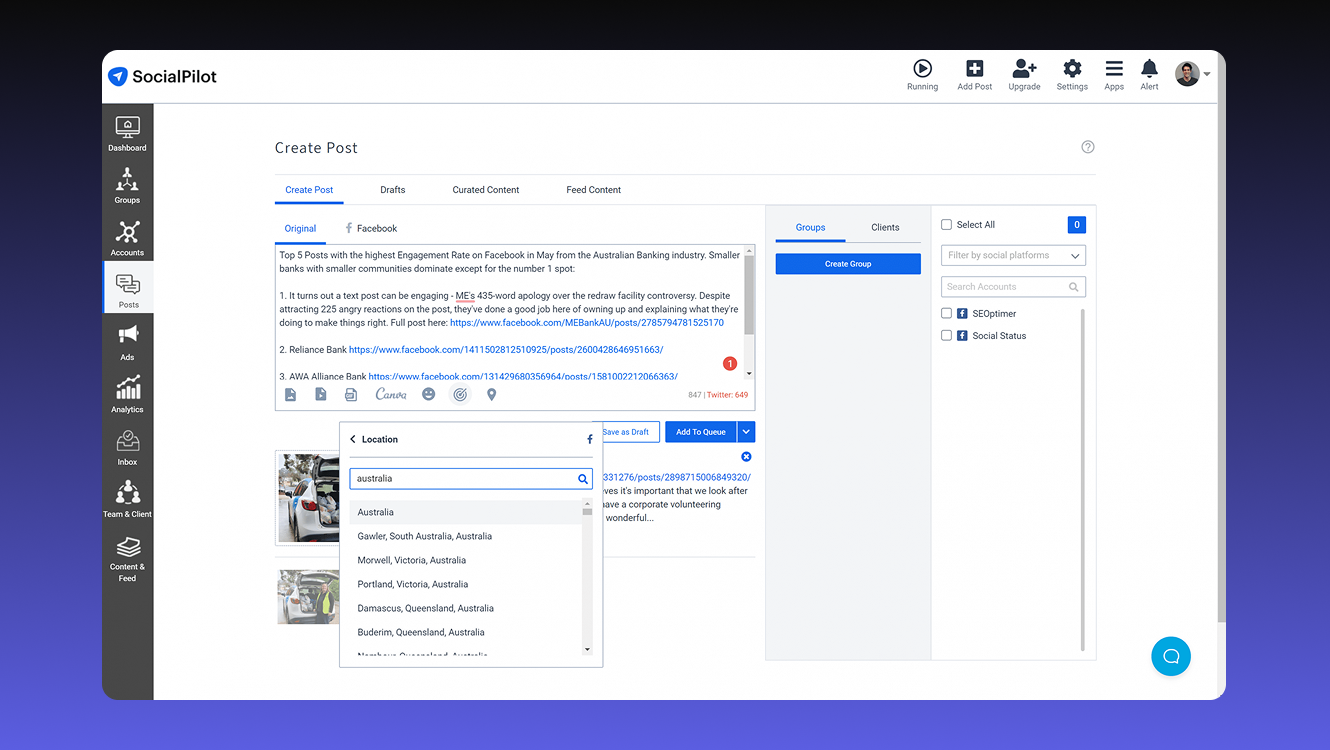Click the add image icon below post text
Screen dimensions: 1330x750
290,395
